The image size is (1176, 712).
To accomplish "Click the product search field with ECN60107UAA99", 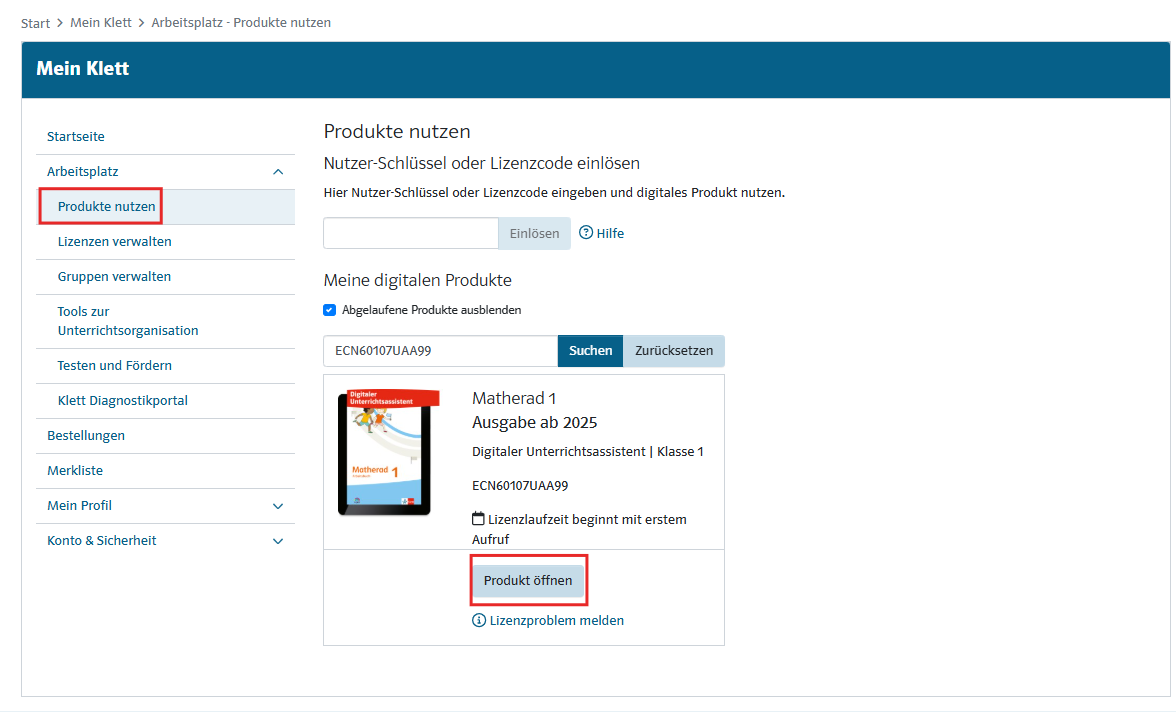I will coord(441,350).
